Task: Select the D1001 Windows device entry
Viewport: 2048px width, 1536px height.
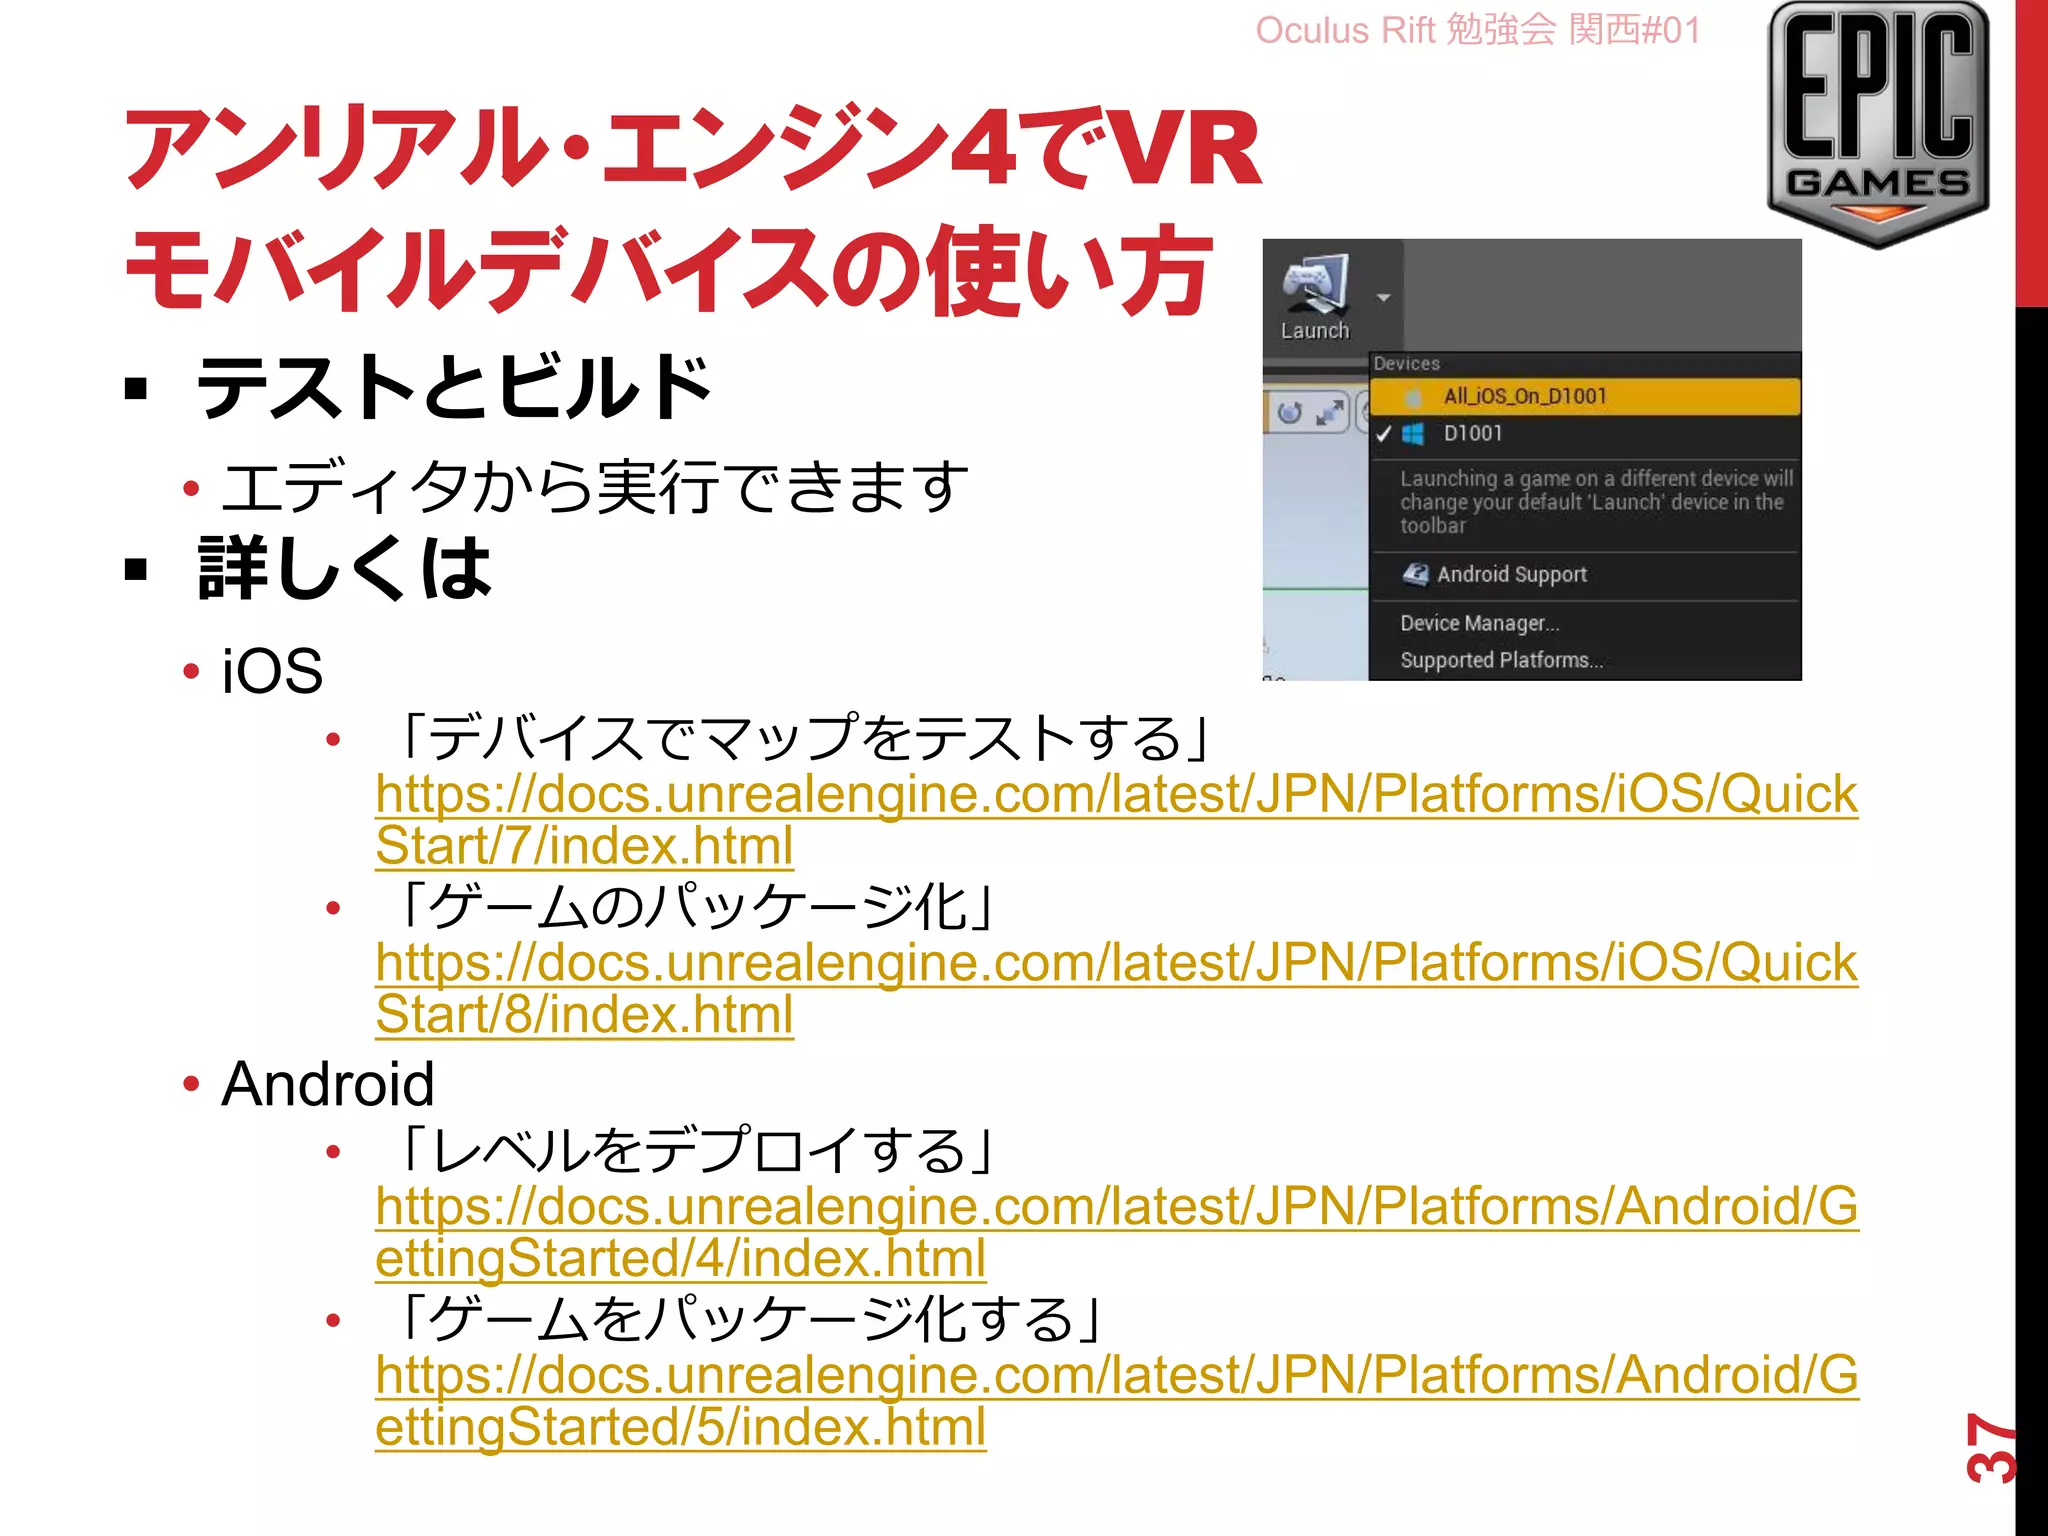Action: pos(1584,433)
